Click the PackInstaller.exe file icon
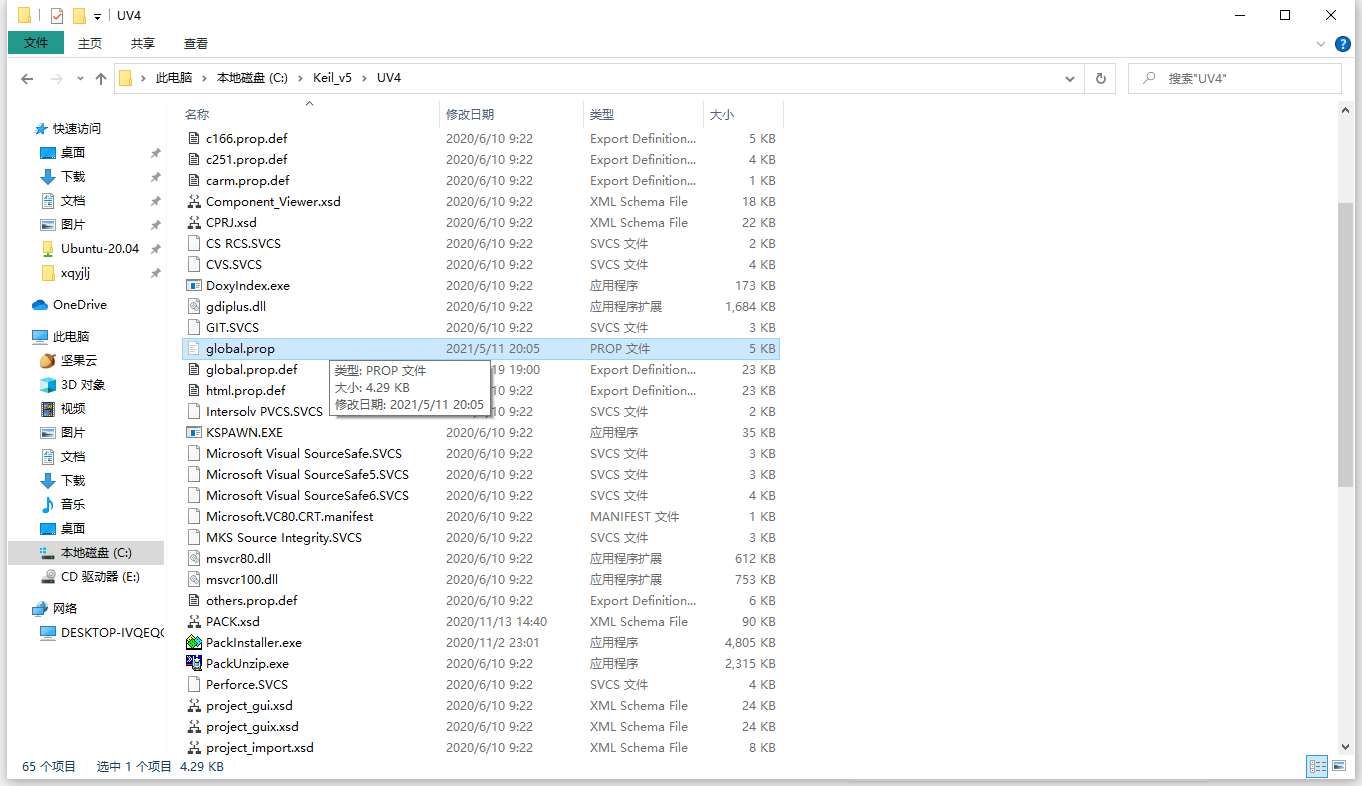Viewport: 1362px width, 786px height. pos(194,642)
